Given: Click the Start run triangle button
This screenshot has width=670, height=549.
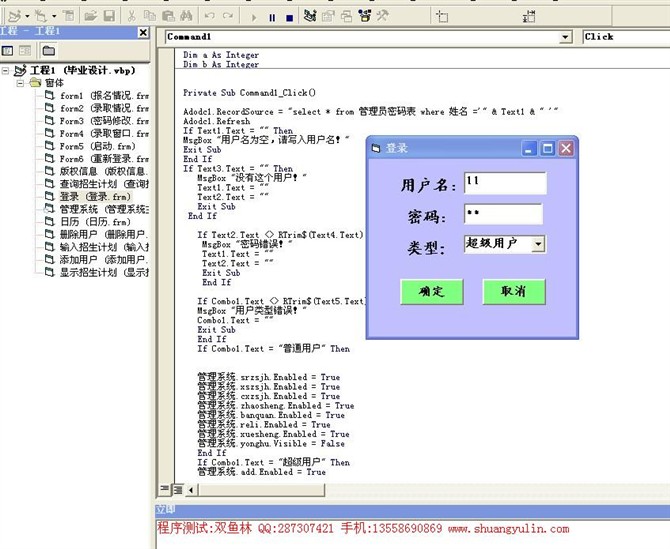Looking at the screenshot, I should tap(254, 18).
